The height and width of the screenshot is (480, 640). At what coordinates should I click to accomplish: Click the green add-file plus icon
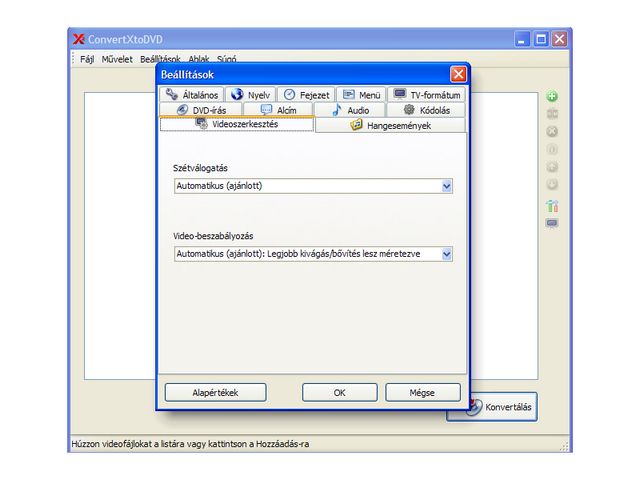(552, 97)
